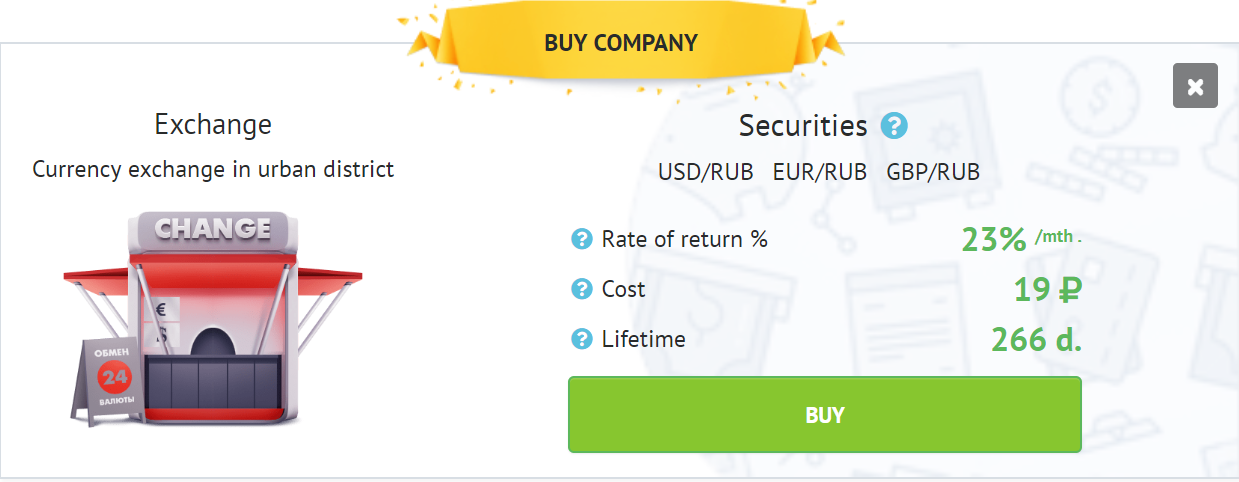This screenshot has height=482, width=1239.
Task: Click the 266 d. lifetime value
Action: point(1037,340)
